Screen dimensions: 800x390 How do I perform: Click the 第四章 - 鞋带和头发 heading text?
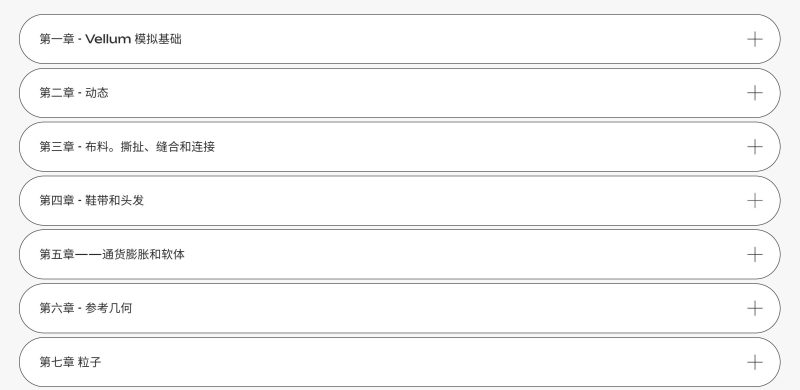click(92, 201)
